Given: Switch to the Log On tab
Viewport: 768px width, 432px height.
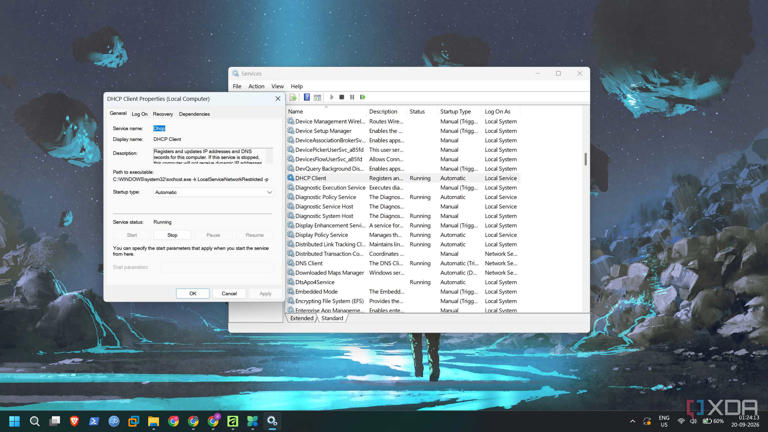Looking at the screenshot, I should [140, 114].
